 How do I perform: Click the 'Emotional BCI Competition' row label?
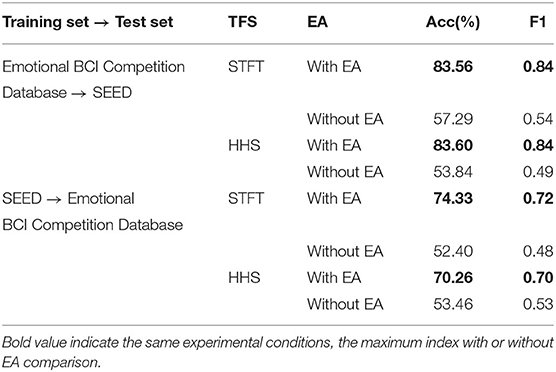(x=94, y=67)
